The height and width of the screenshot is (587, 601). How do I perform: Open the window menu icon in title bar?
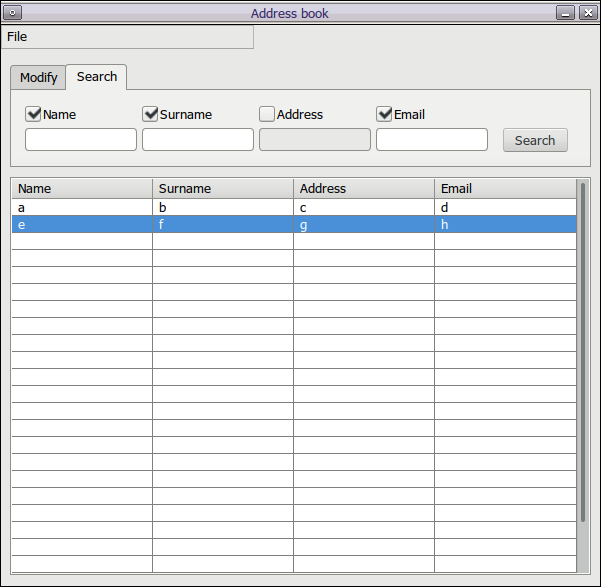(x=12, y=13)
